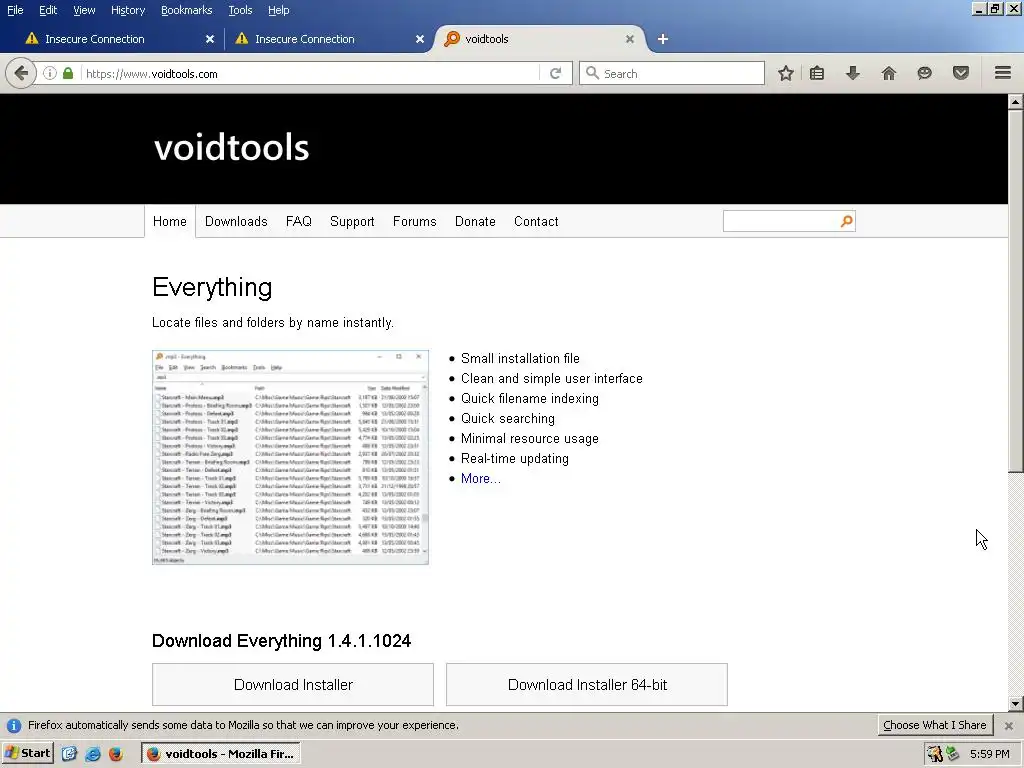Open the Help menu
The height and width of the screenshot is (768, 1024).
coord(278,10)
